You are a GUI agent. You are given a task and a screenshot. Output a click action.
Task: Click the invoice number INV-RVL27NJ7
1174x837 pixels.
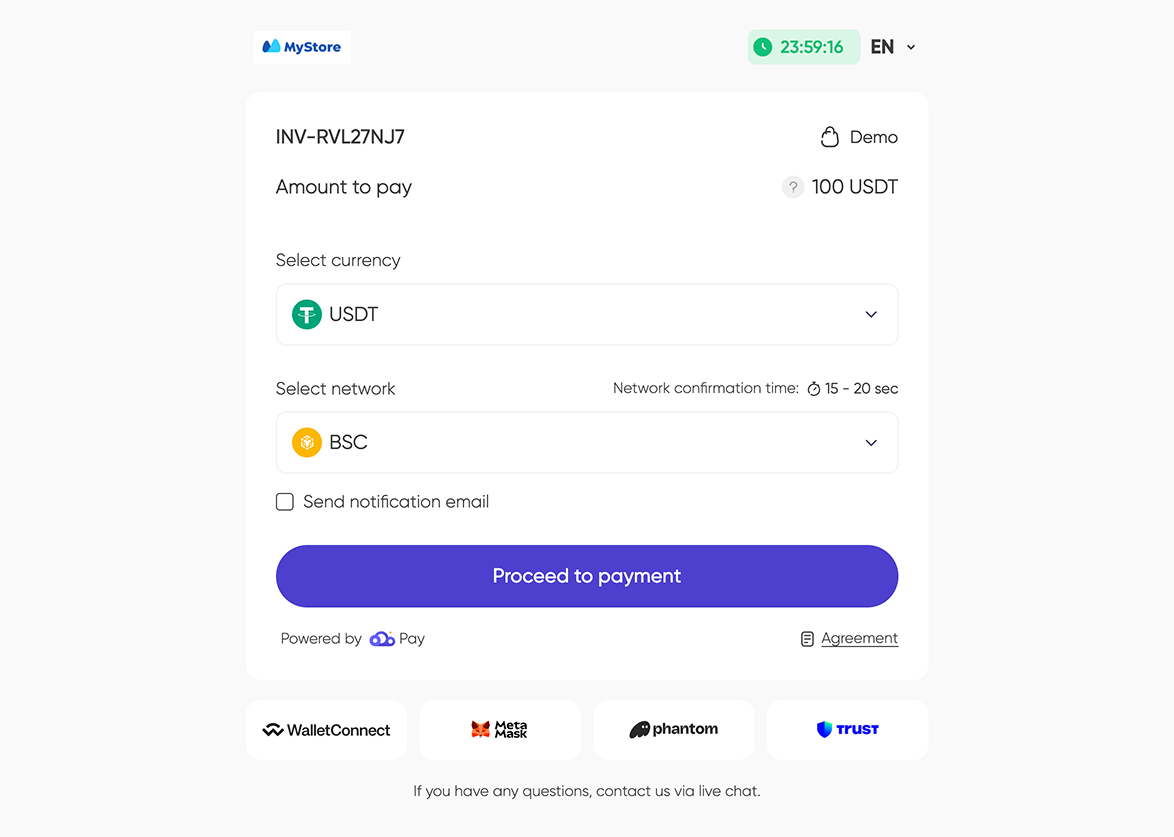[x=340, y=137]
